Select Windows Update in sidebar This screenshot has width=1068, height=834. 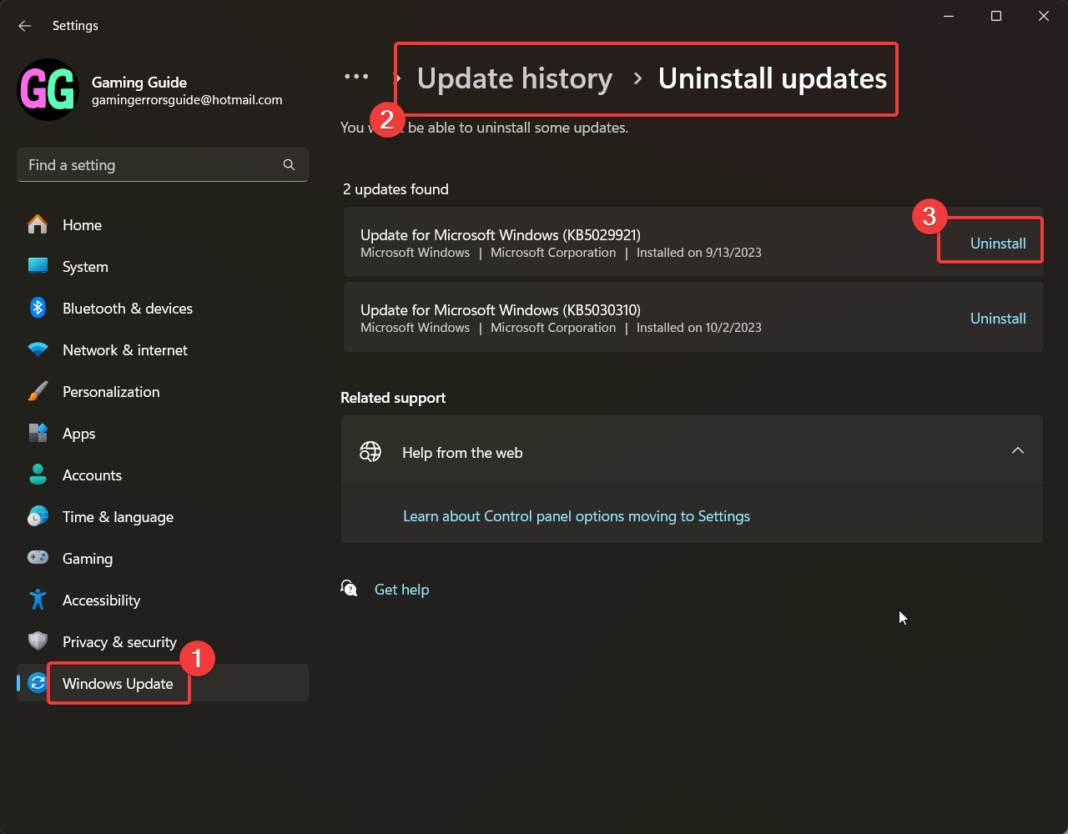tap(117, 683)
